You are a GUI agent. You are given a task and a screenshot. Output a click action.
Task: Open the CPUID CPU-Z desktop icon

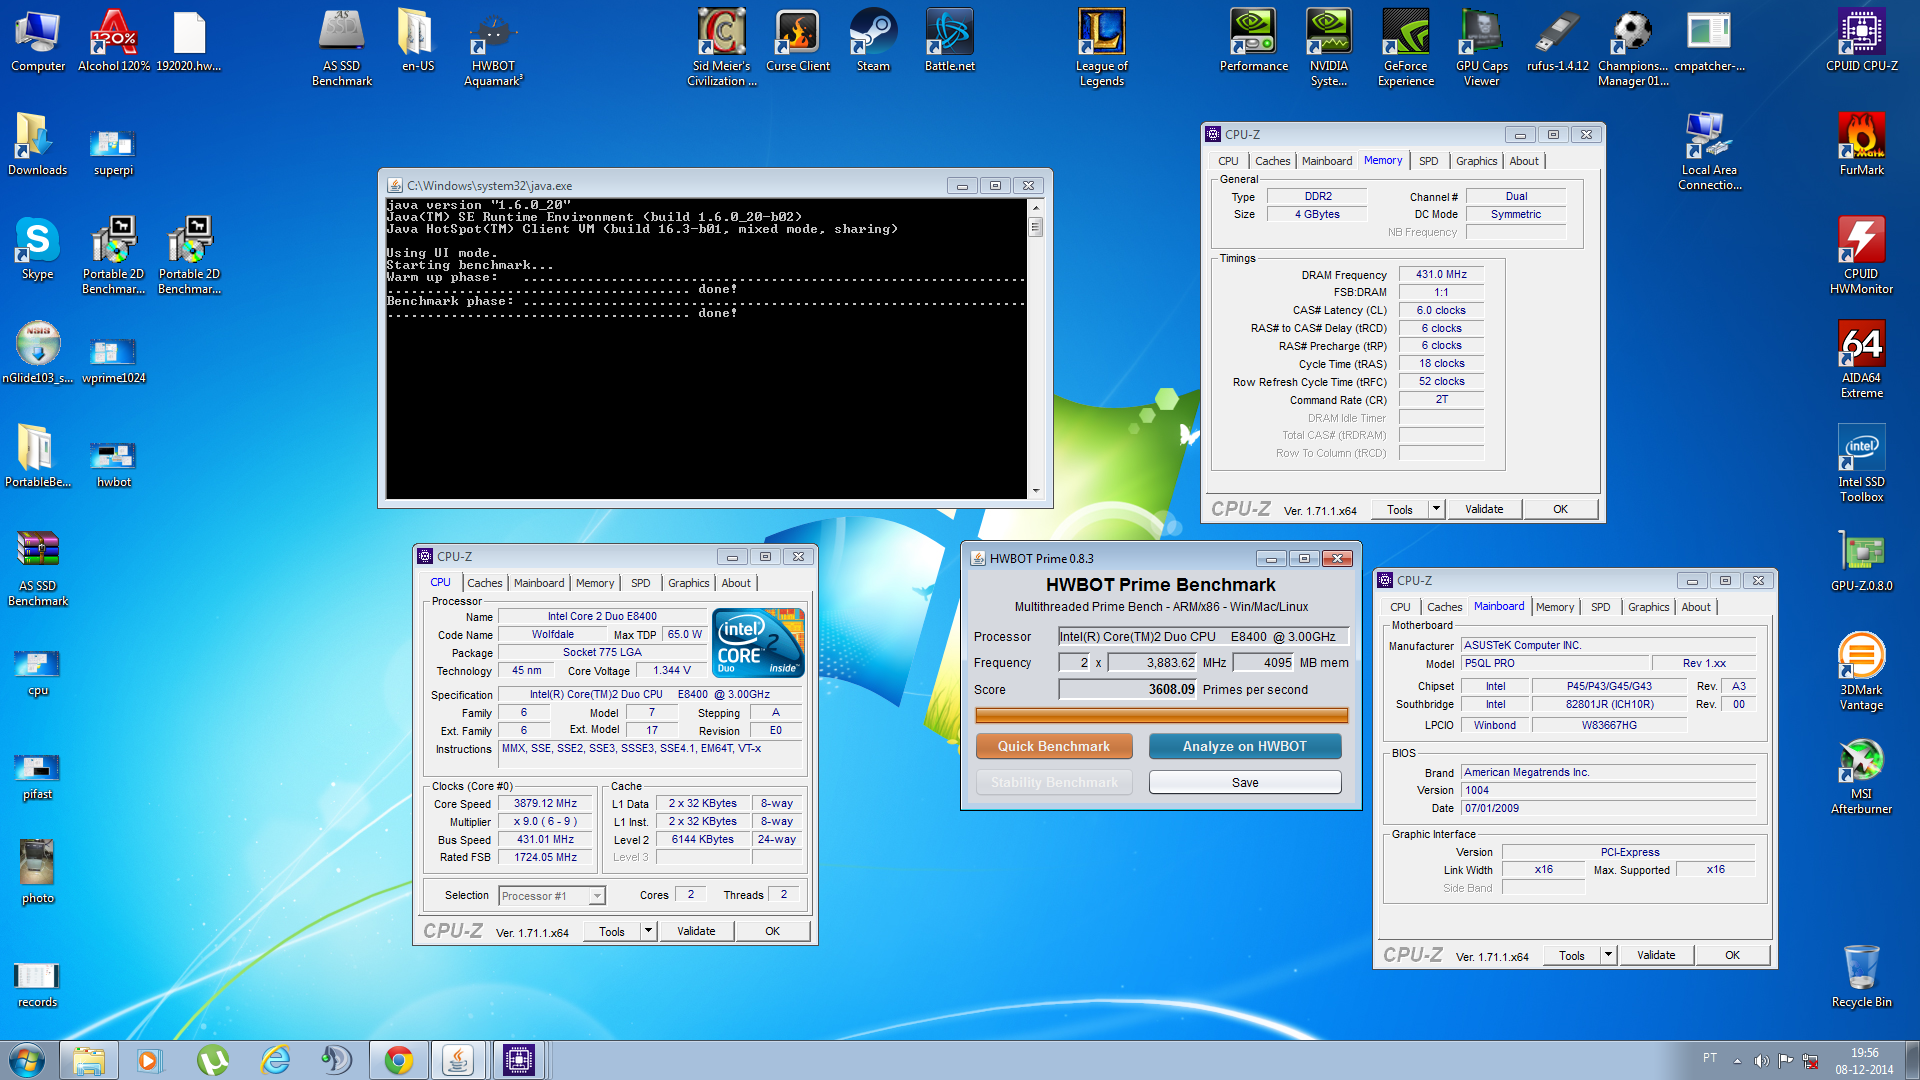[x=1861, y=42]
